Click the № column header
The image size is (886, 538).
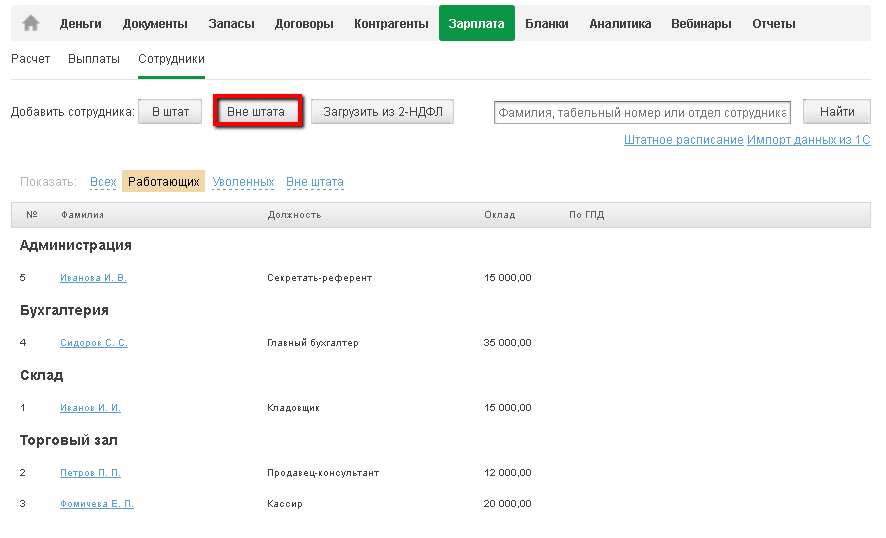click(32, 215)
